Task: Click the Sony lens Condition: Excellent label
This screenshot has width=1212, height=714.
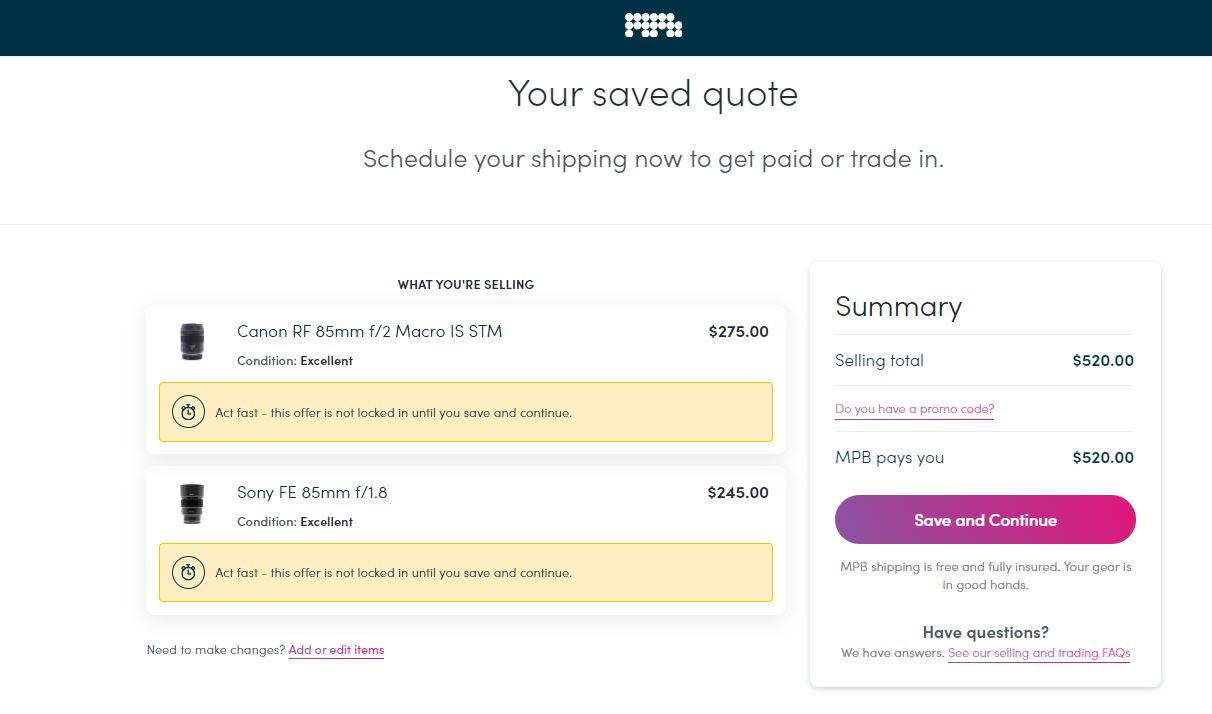Action: click(295, 522)
